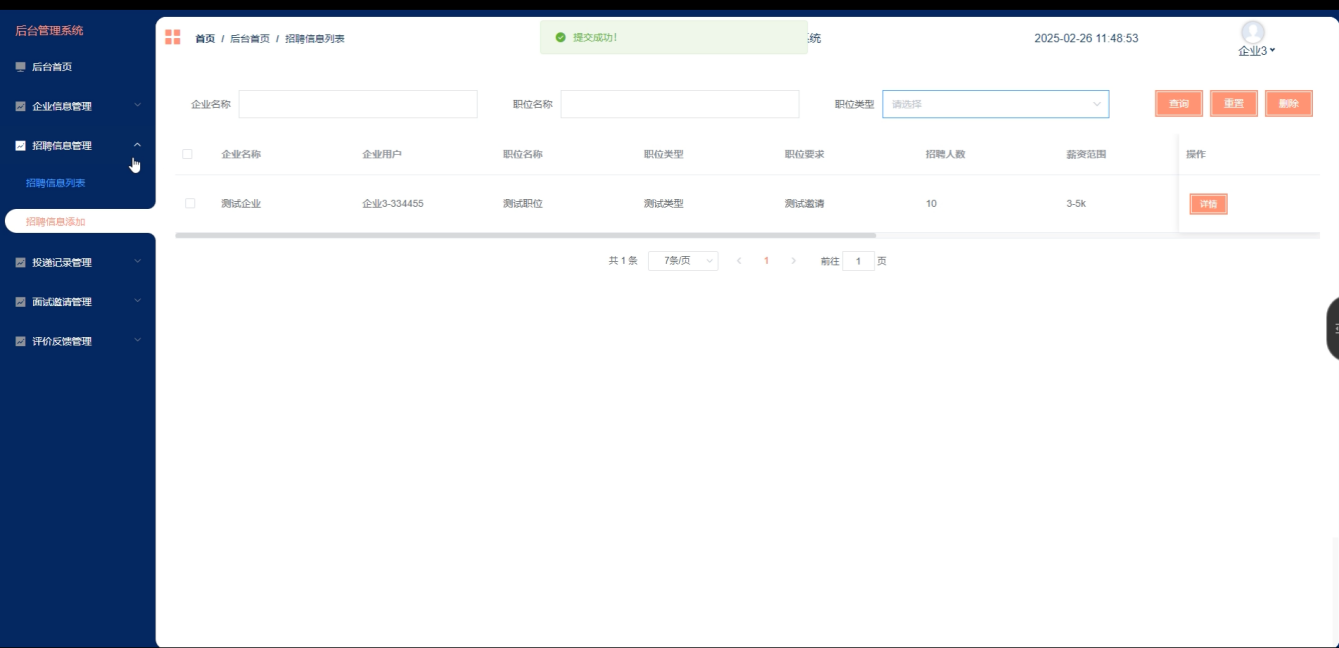
Task: Click cell 测试职位
Action: pos(523,204)
